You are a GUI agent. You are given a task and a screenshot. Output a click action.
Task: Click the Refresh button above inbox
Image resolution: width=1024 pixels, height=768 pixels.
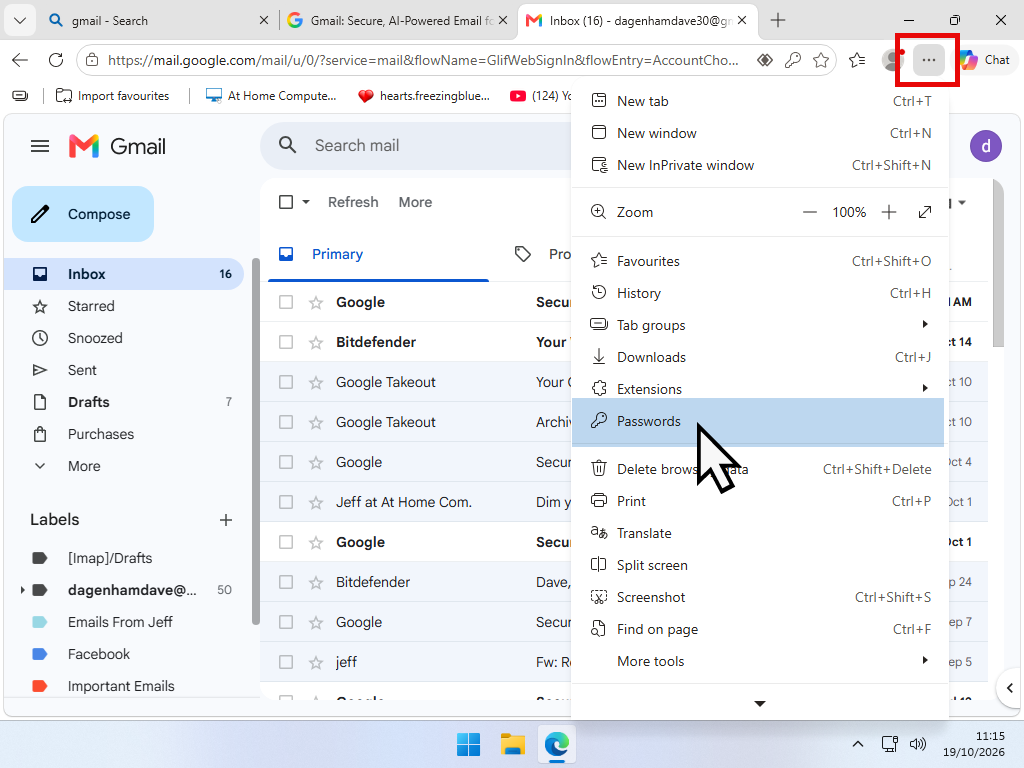coord(353,202)
